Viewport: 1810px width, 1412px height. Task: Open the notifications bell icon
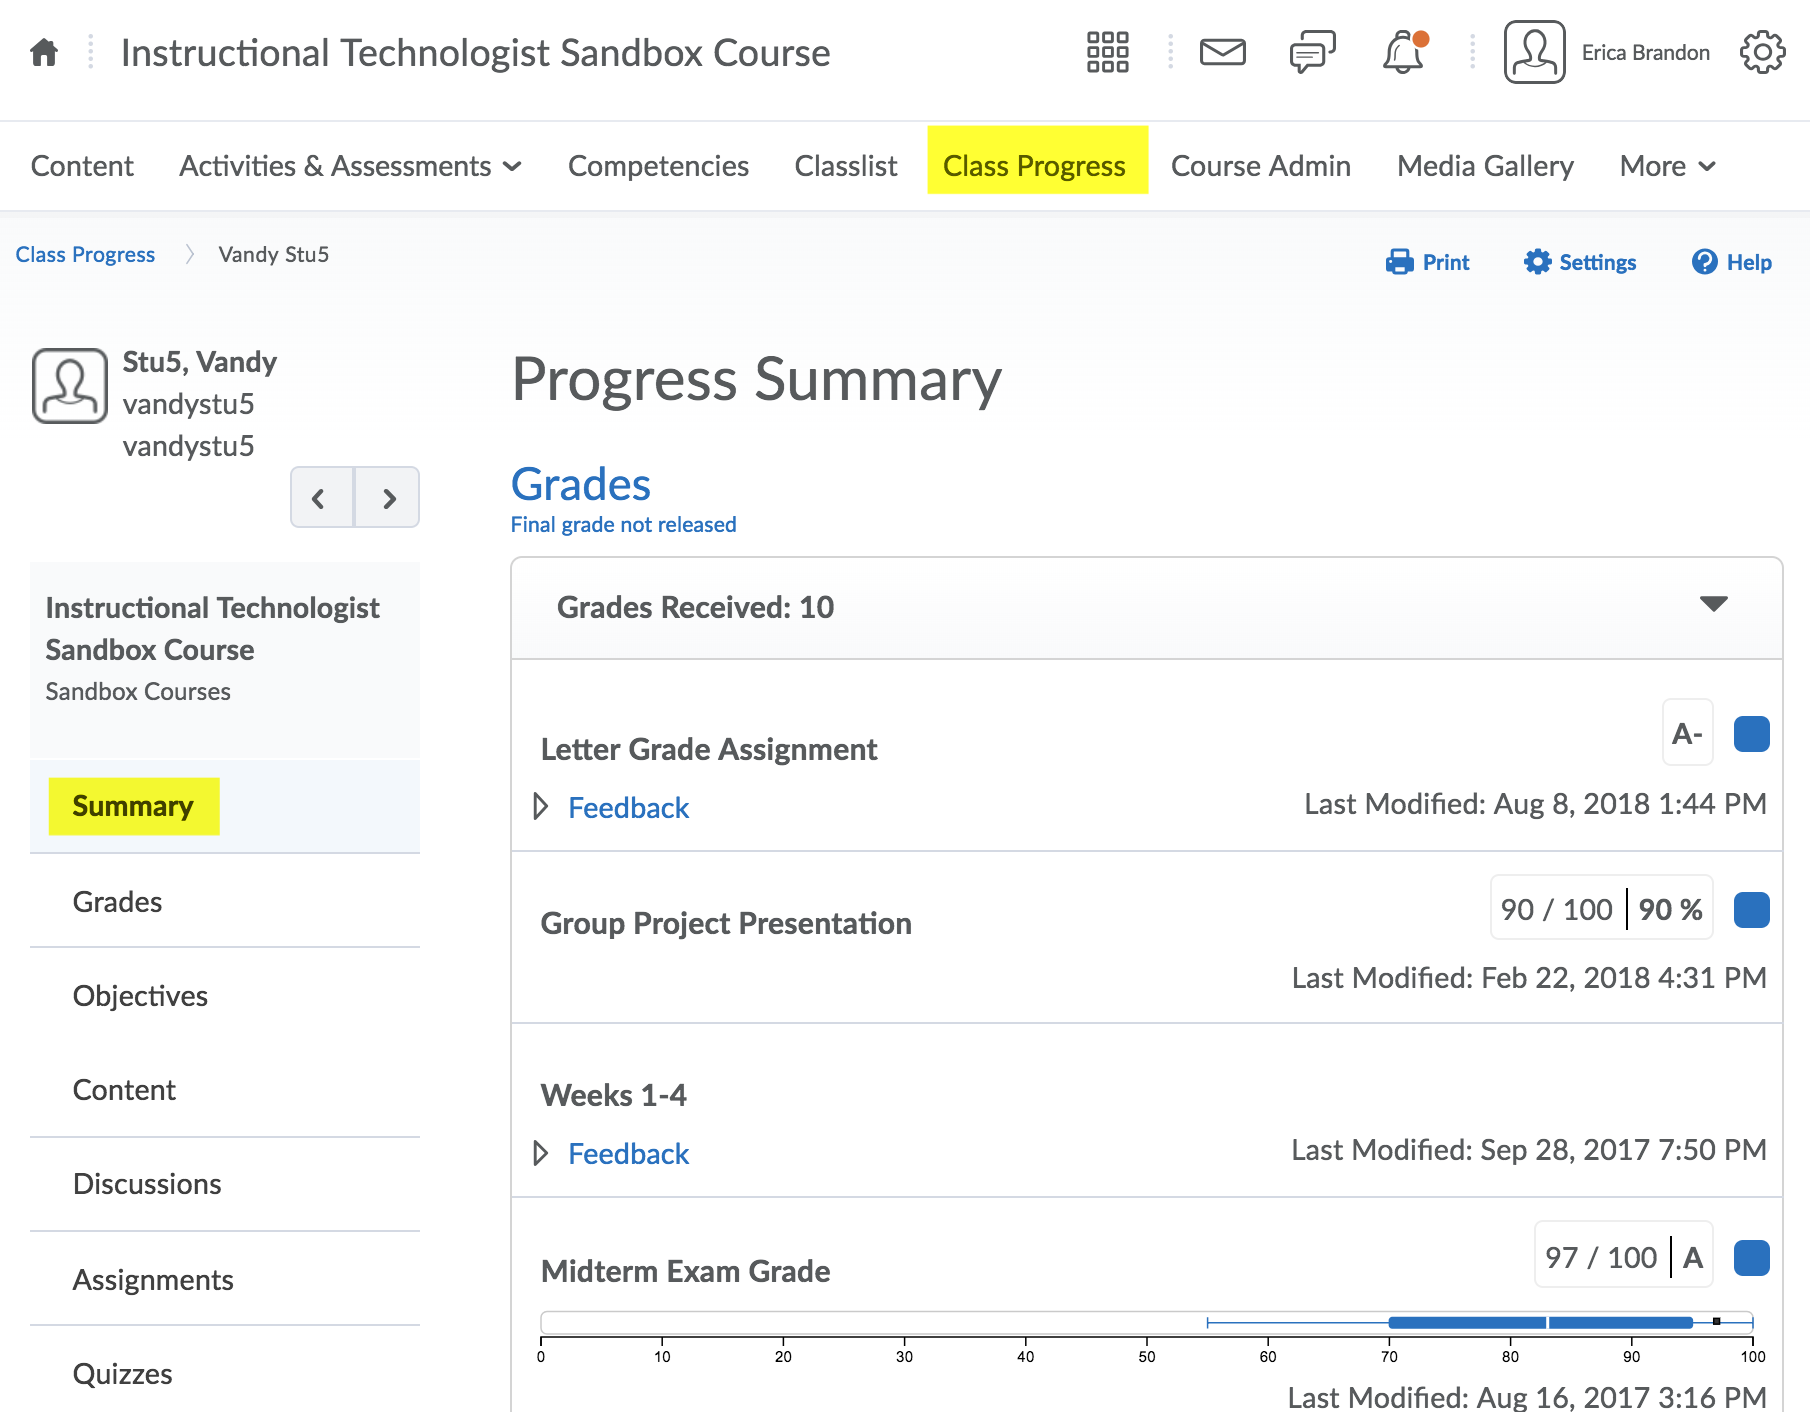point(1403,52)
